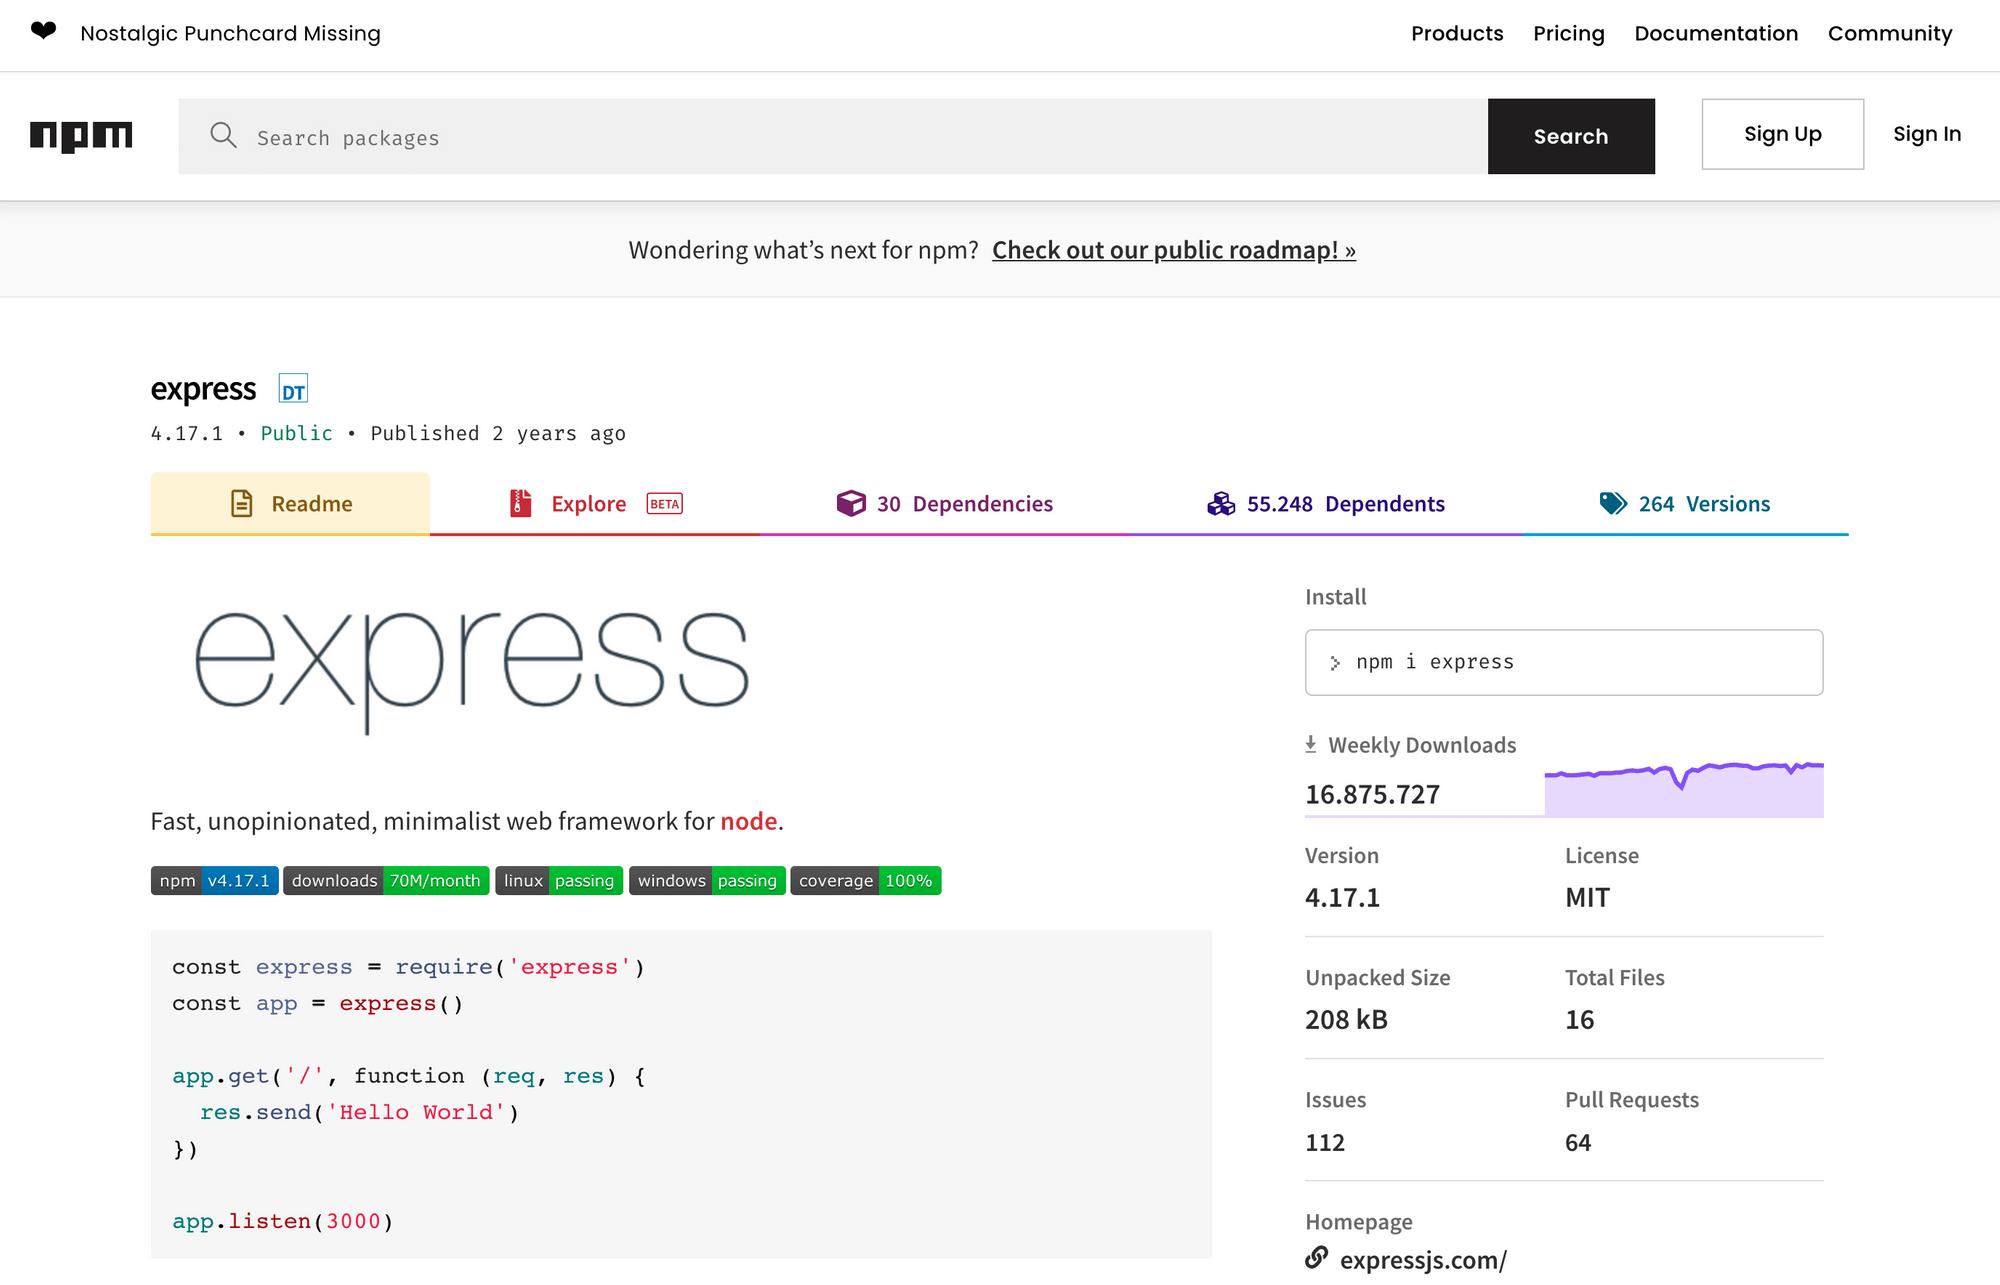Click the npm logo
This screenshot has width=2000, height=1285.
pyautogui.click(x=81, y=135)
